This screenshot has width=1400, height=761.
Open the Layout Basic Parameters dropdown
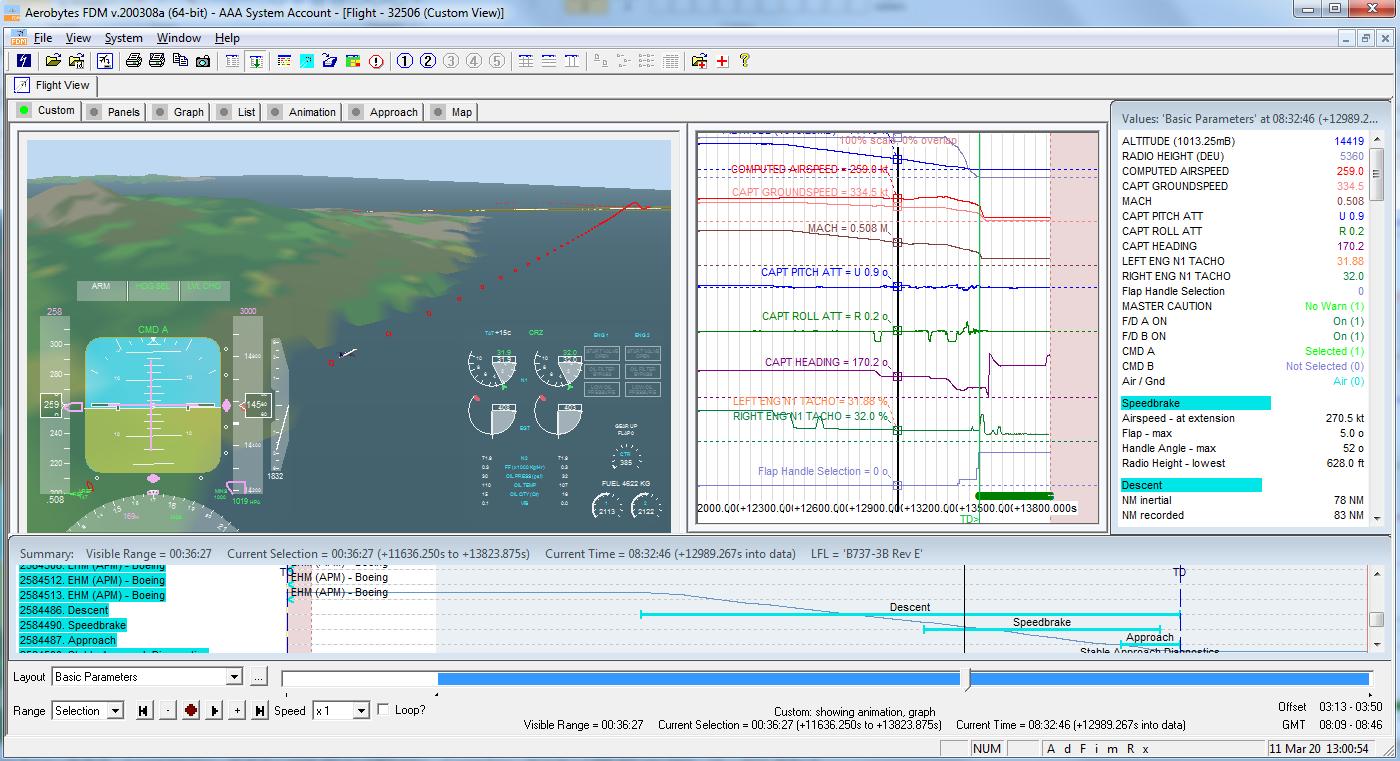point(234,677)
